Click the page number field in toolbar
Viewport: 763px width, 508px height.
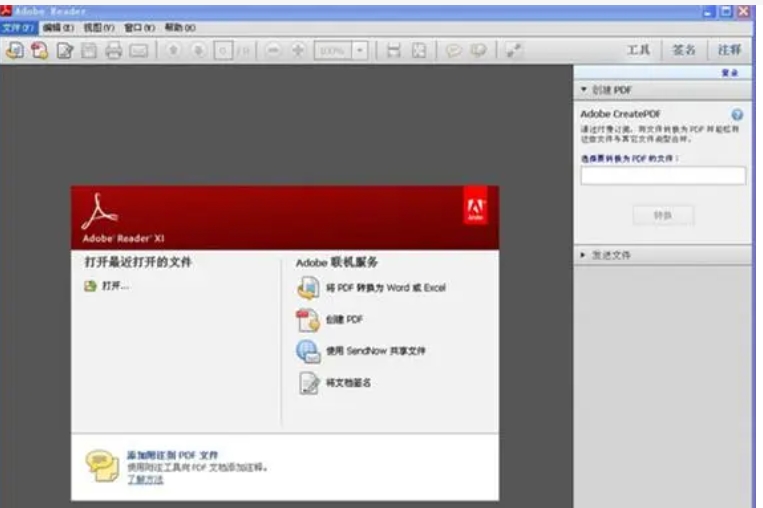click(x=223, y=51)
